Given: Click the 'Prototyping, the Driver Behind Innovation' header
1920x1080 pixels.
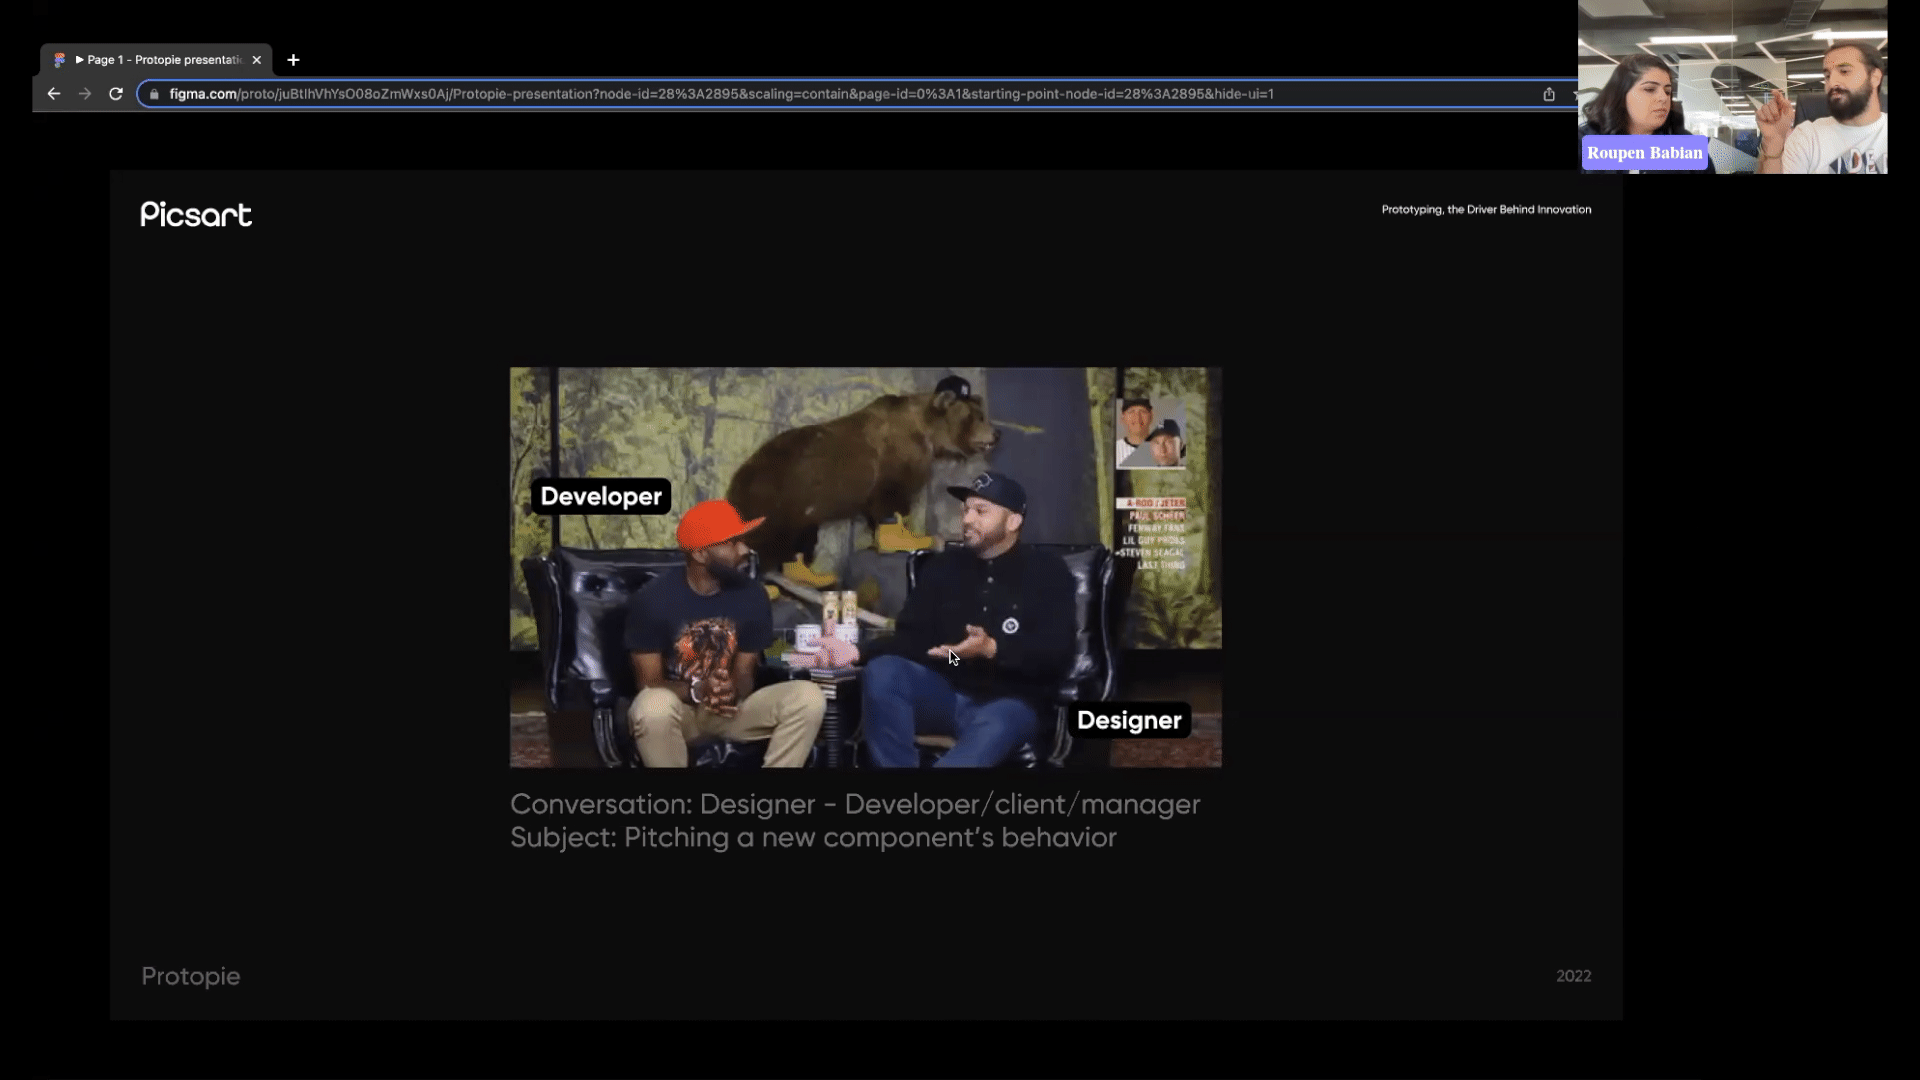Looking at the screenshot, I should [1486, 210].
